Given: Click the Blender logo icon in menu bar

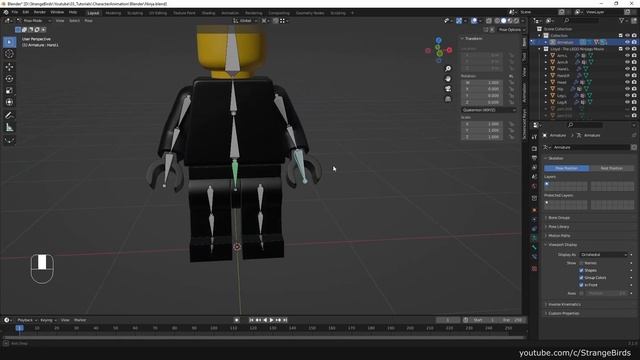Looking at the screenshot, I should (x=5, y=12).
